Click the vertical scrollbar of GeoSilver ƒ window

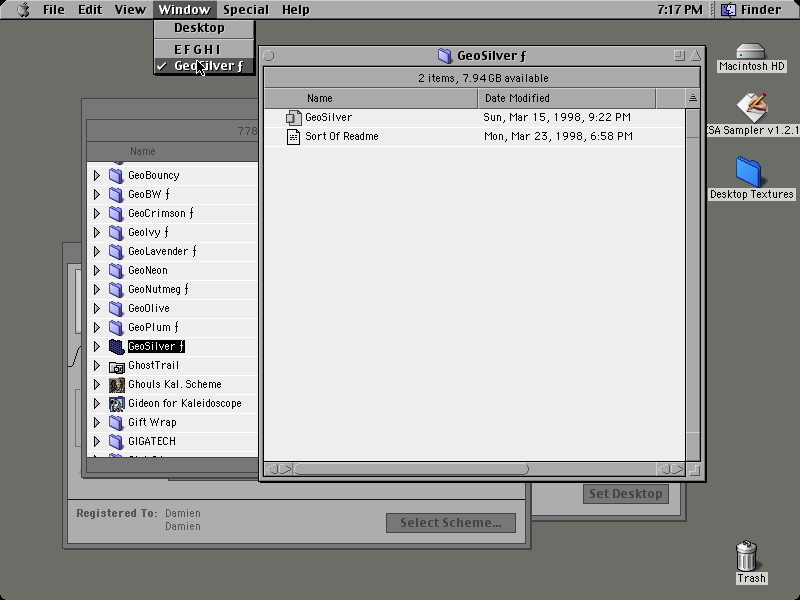693,285
